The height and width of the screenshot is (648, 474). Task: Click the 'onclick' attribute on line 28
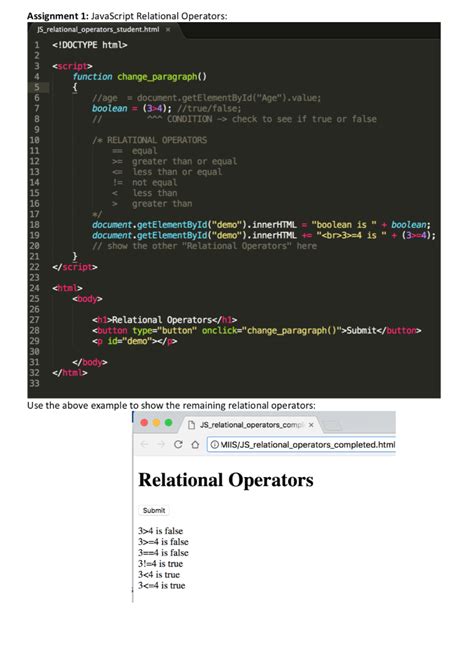pos(219,330)
